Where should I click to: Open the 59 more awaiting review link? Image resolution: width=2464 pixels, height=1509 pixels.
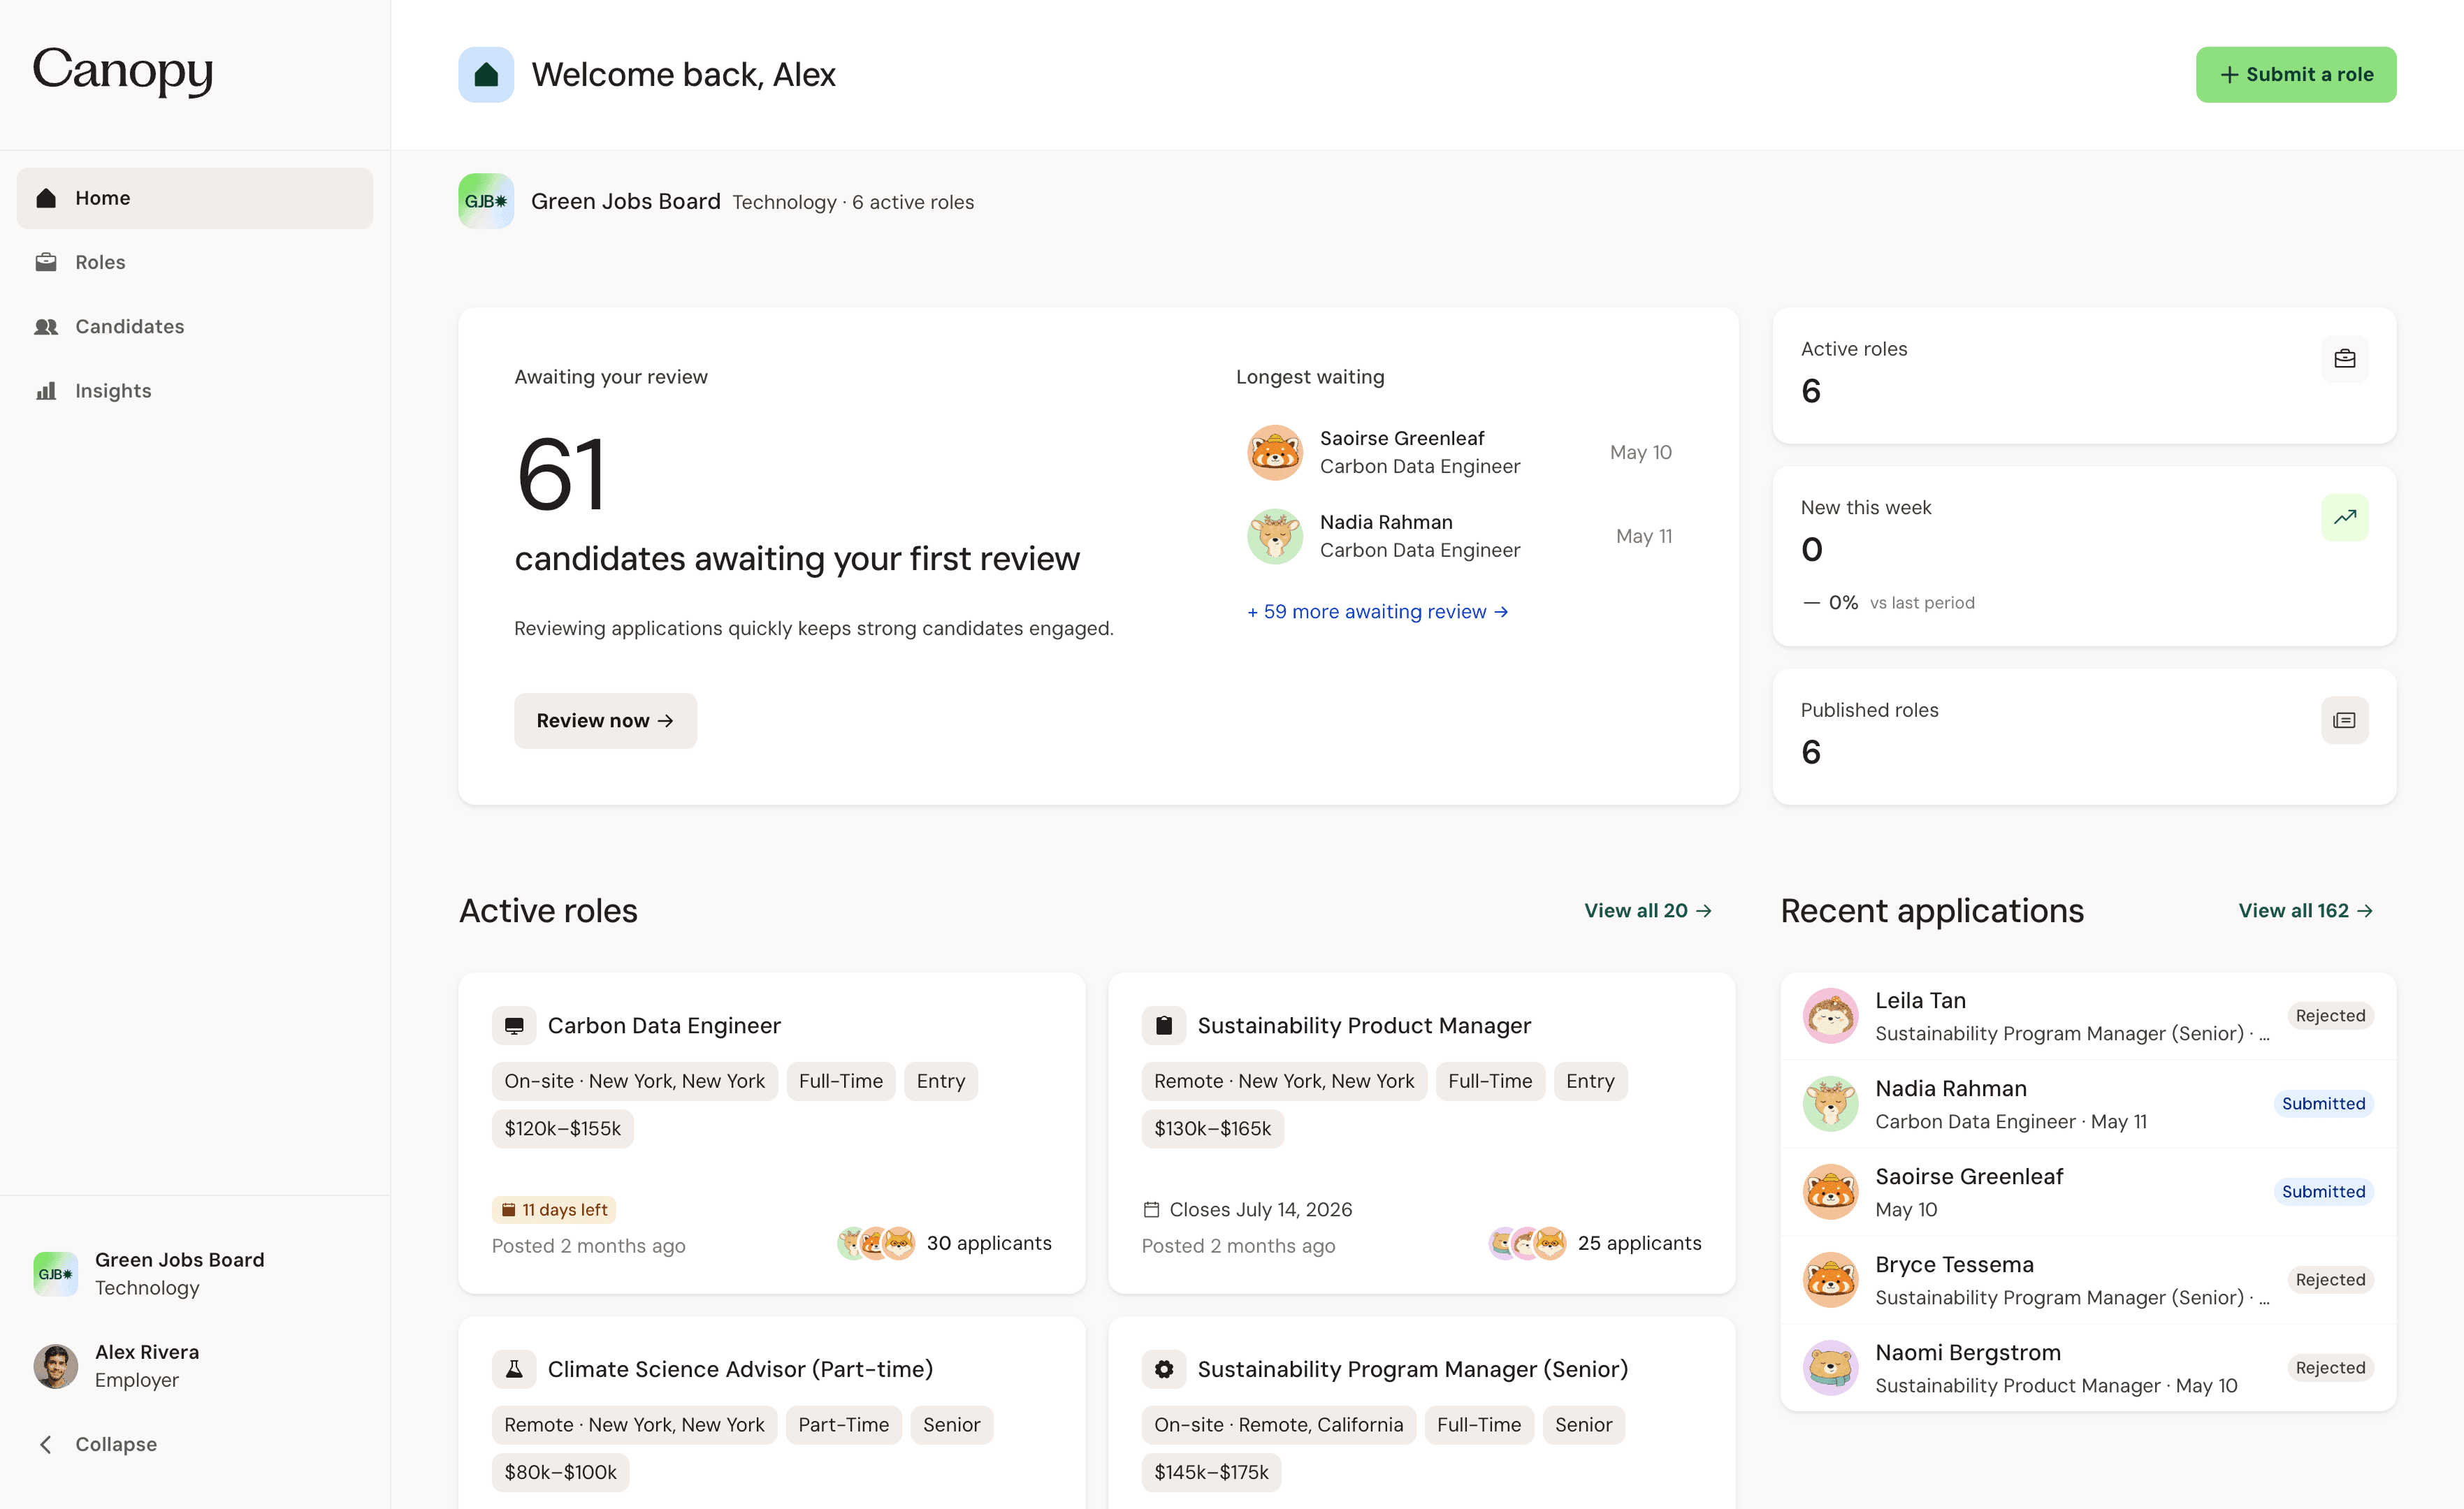[x=1378, y=611]
